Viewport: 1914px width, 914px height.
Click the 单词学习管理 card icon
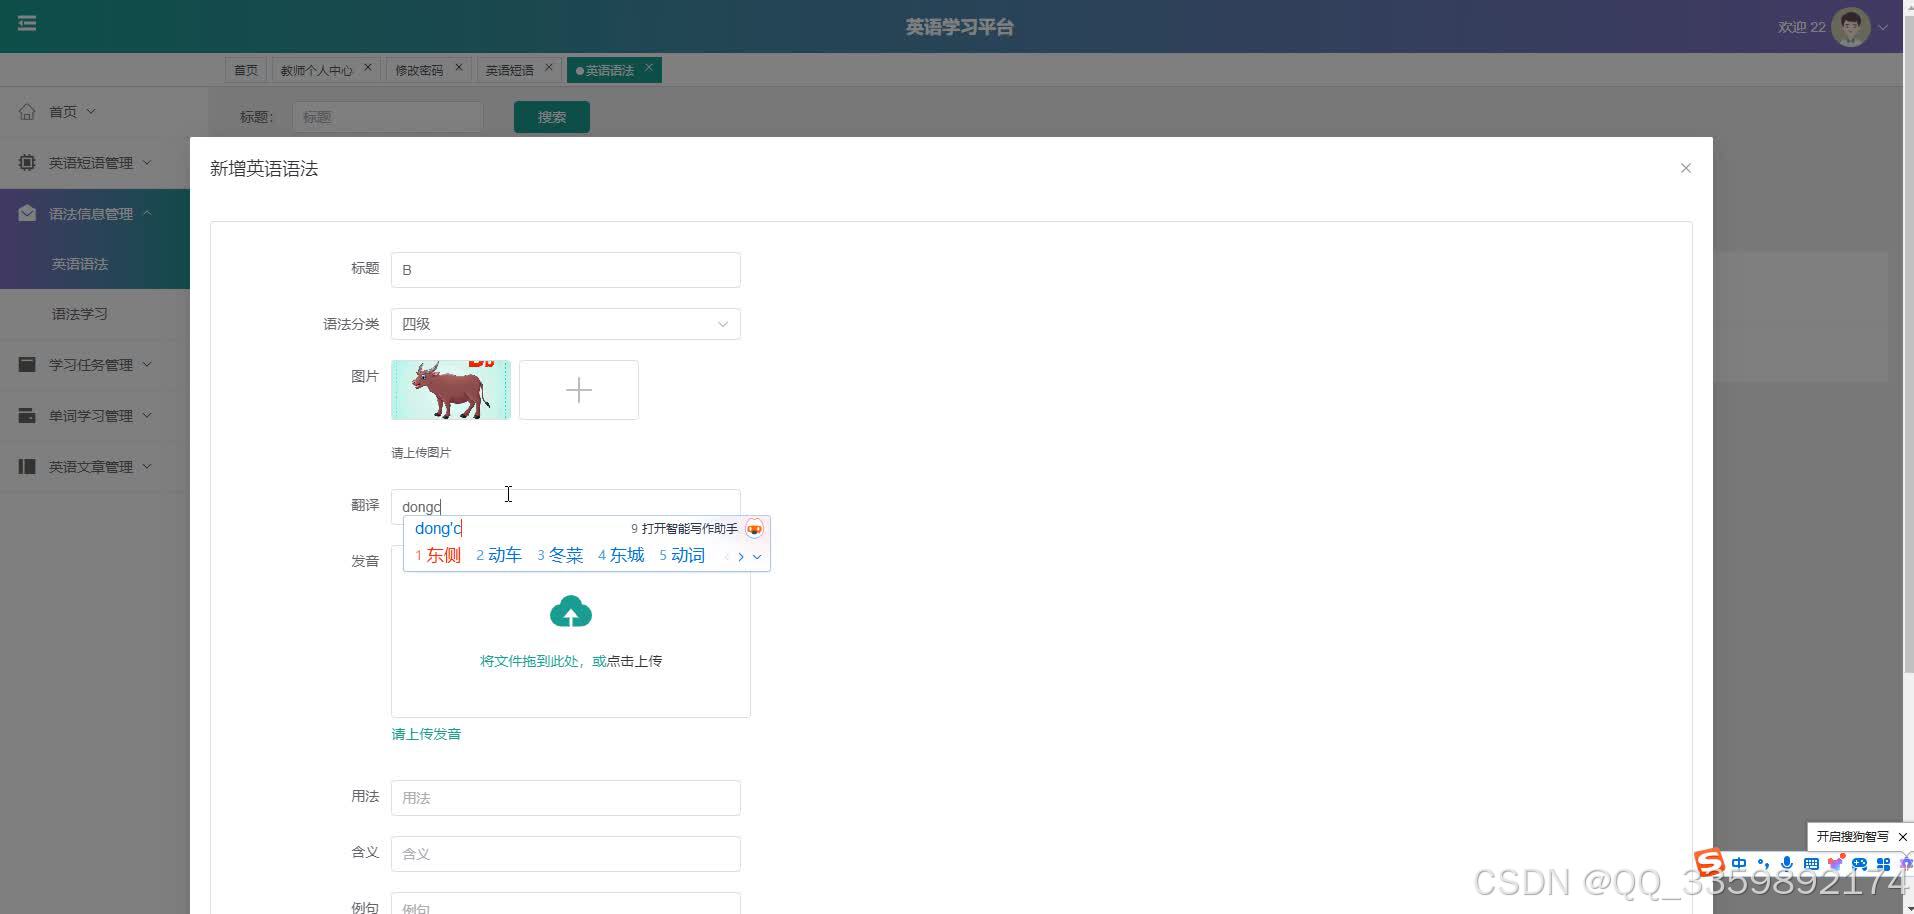point(27,415)
